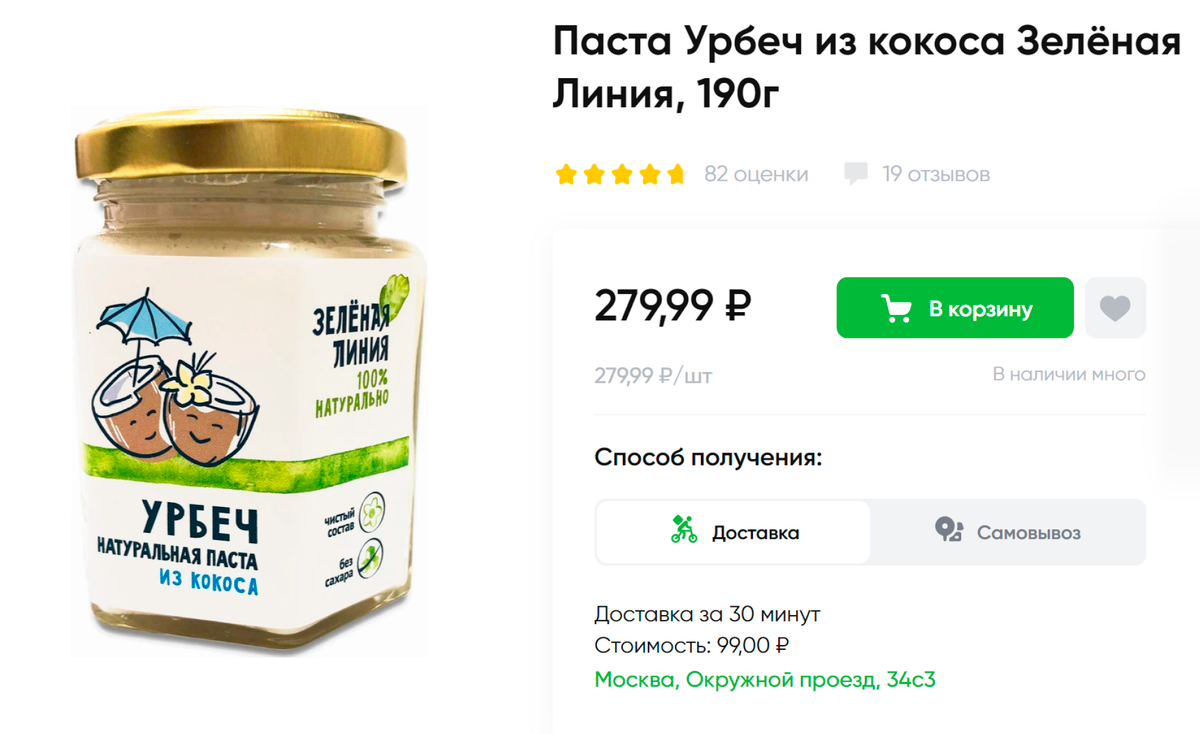The width and height of the screenshot is (1200, 734).
Task: Open the 82 оценки ratings link
Action: tap(756, 174)
